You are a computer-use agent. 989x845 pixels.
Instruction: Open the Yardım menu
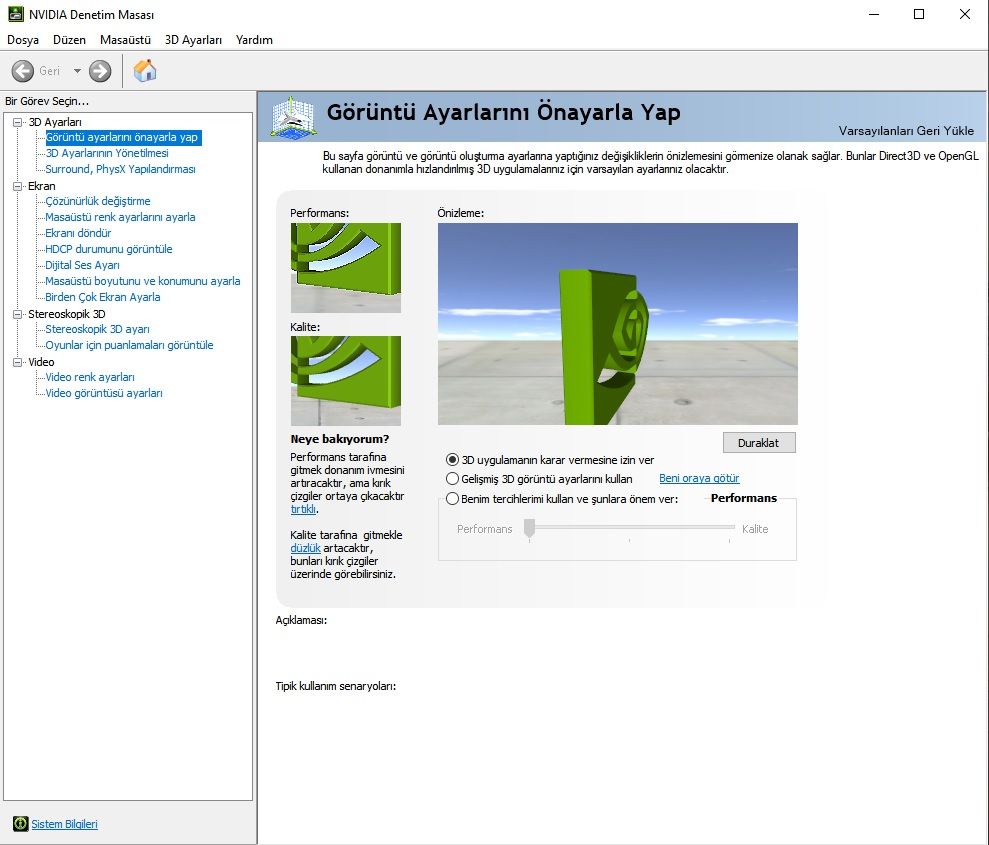click(x=254, y=40)
